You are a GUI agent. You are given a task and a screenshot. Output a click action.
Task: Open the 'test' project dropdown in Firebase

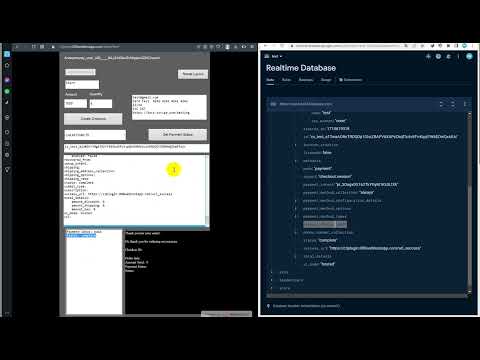(277, 56)
